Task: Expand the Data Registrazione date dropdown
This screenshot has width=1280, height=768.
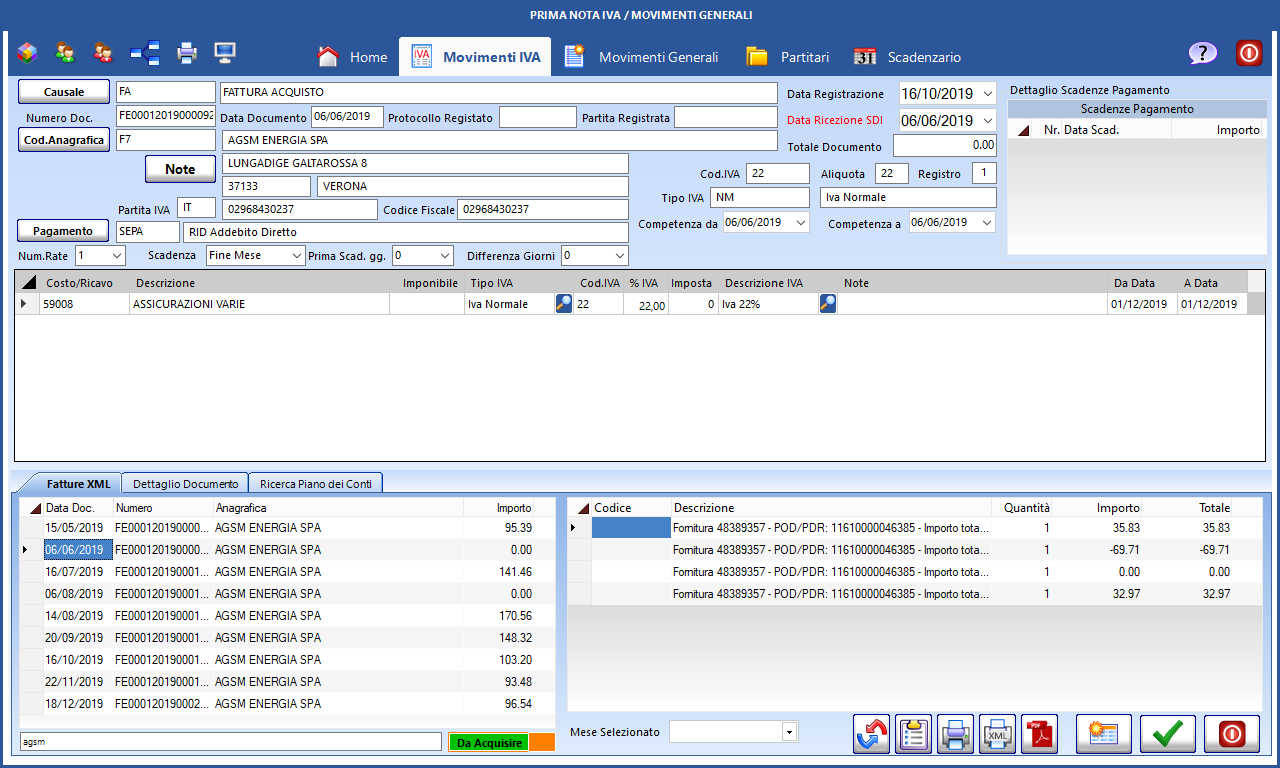Action: click(x=988, y=94)
